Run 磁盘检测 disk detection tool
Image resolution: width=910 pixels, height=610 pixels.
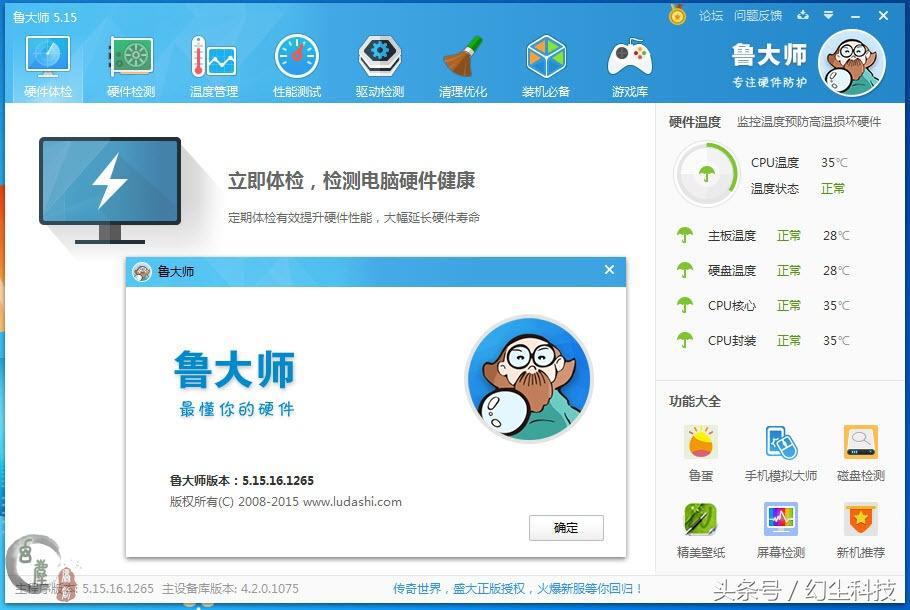point(860,442)
